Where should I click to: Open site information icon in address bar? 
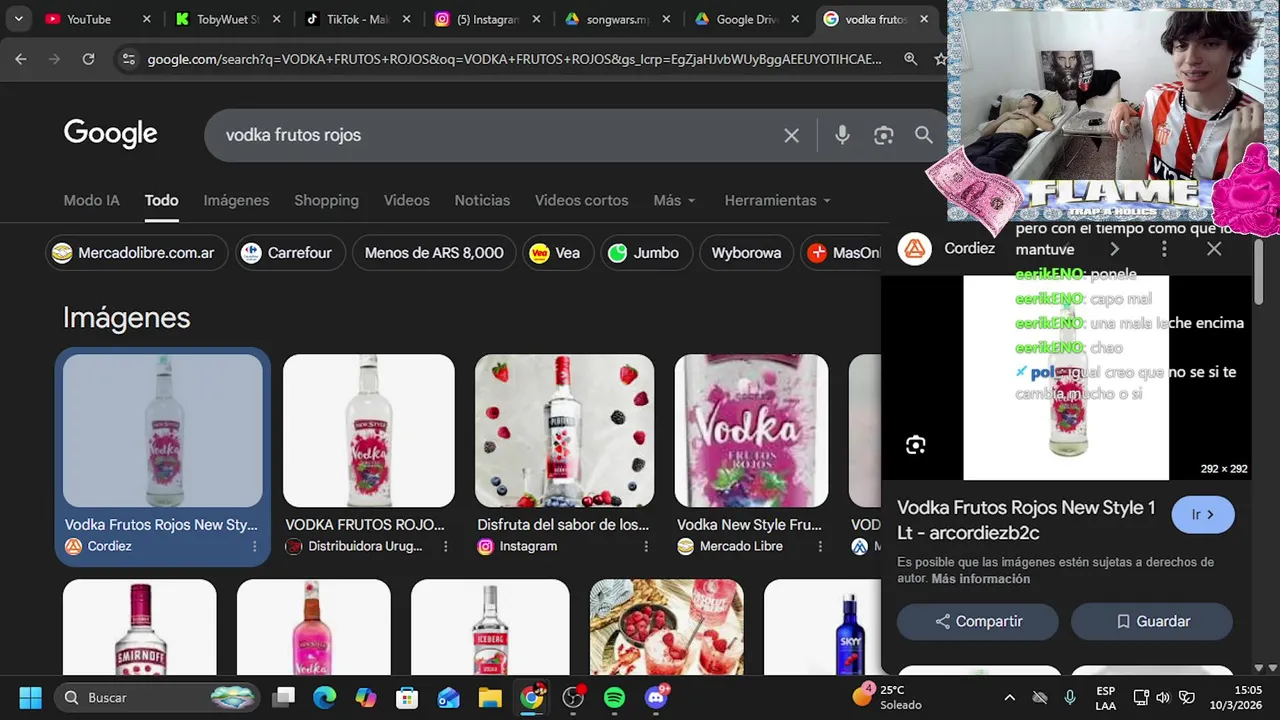coord(128,59)
